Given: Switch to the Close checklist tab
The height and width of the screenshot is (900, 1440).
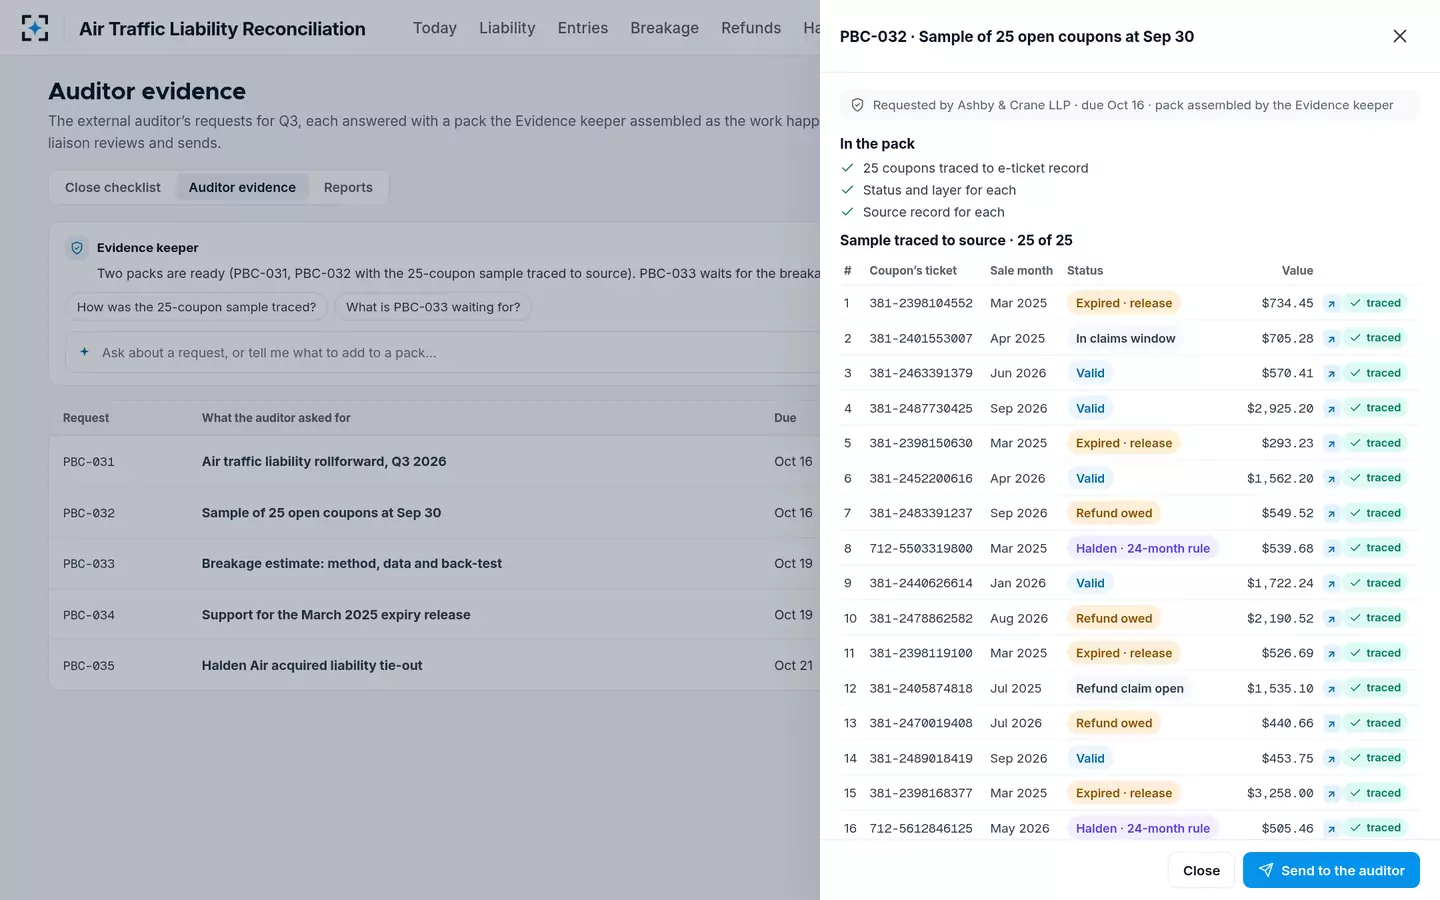Looking at the screenshot, I should (113, 187).
